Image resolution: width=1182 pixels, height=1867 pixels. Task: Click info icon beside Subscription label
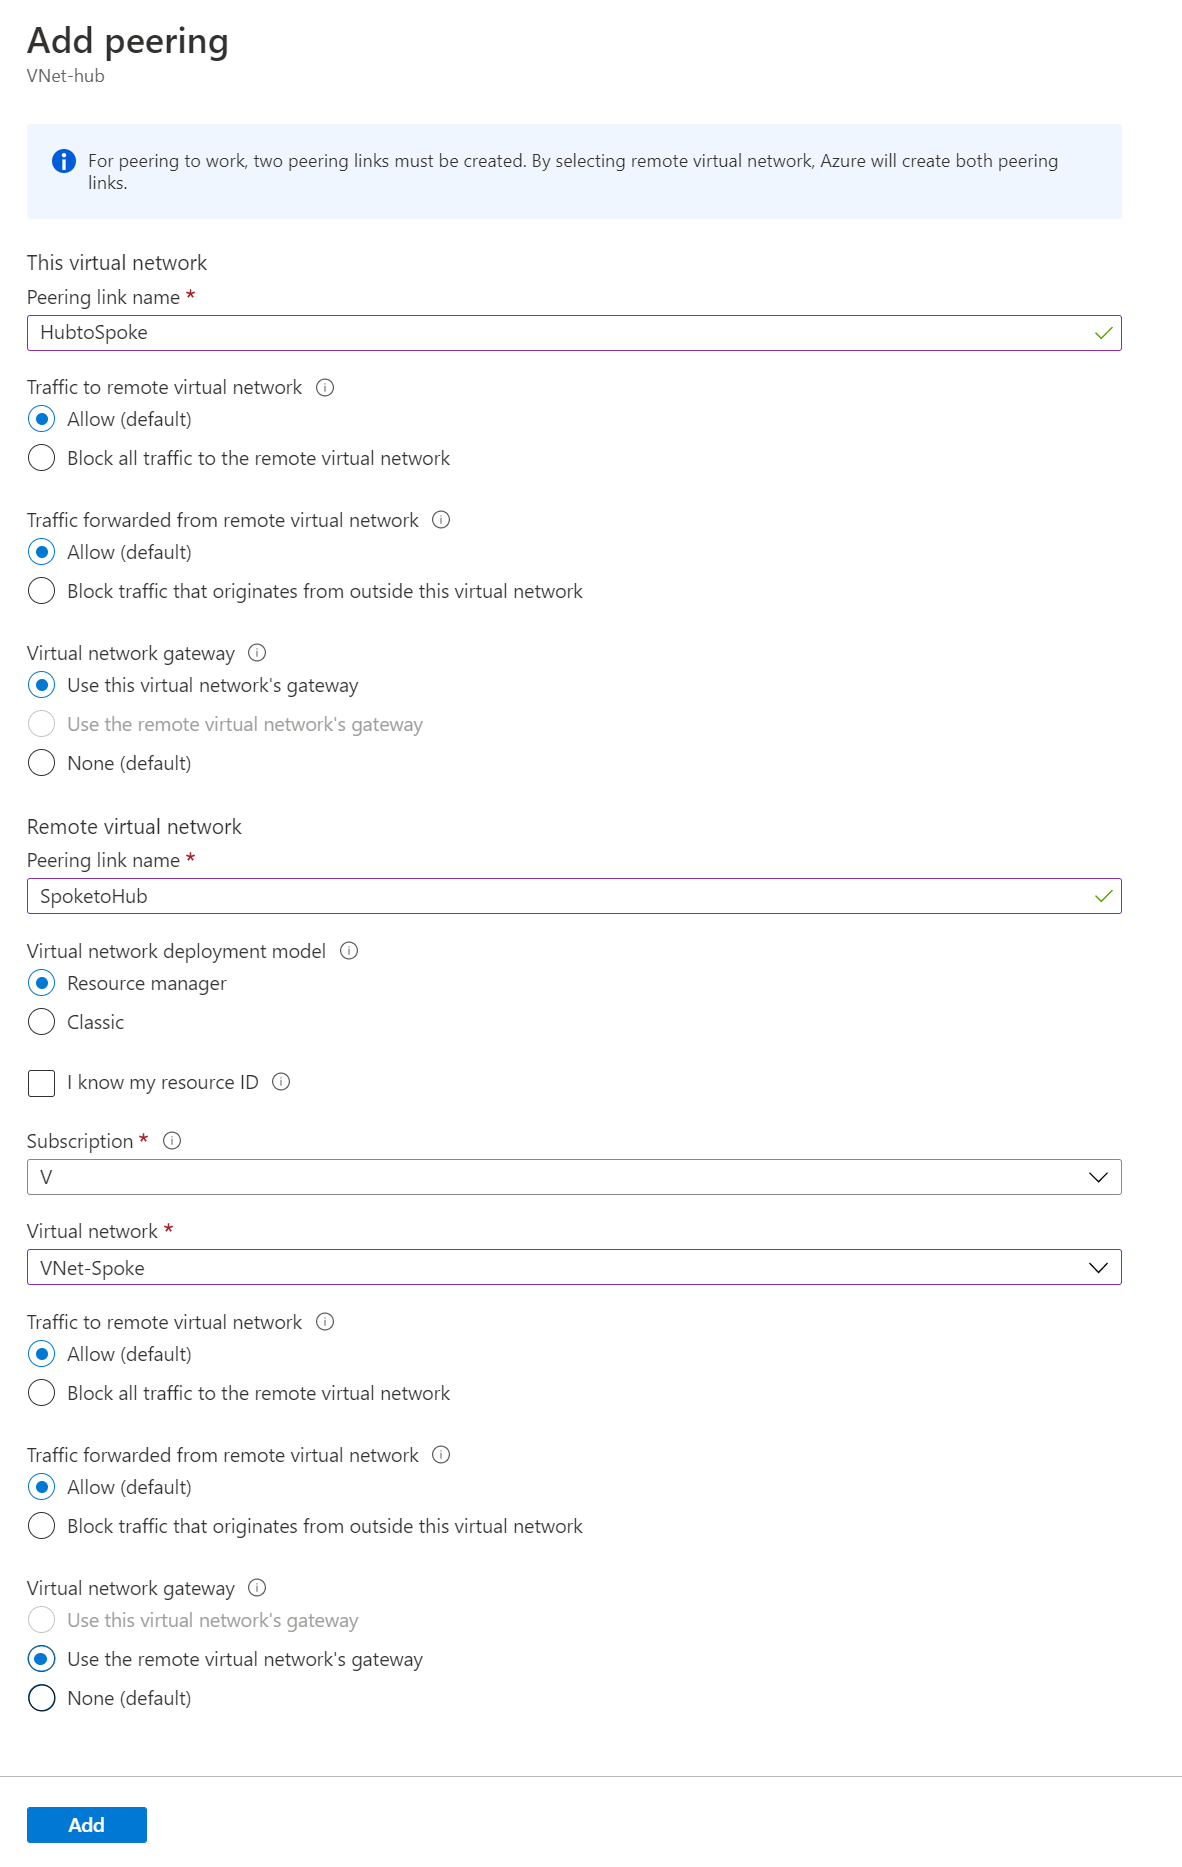(172, 1141)
